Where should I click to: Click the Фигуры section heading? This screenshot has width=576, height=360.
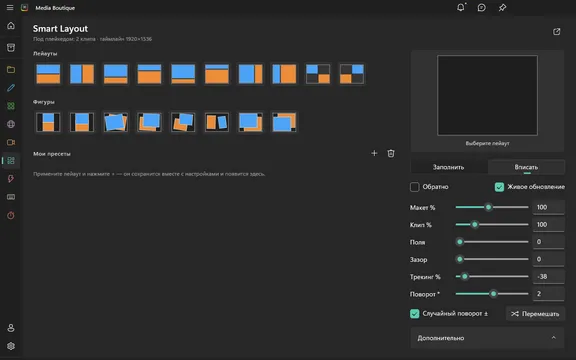44,102
